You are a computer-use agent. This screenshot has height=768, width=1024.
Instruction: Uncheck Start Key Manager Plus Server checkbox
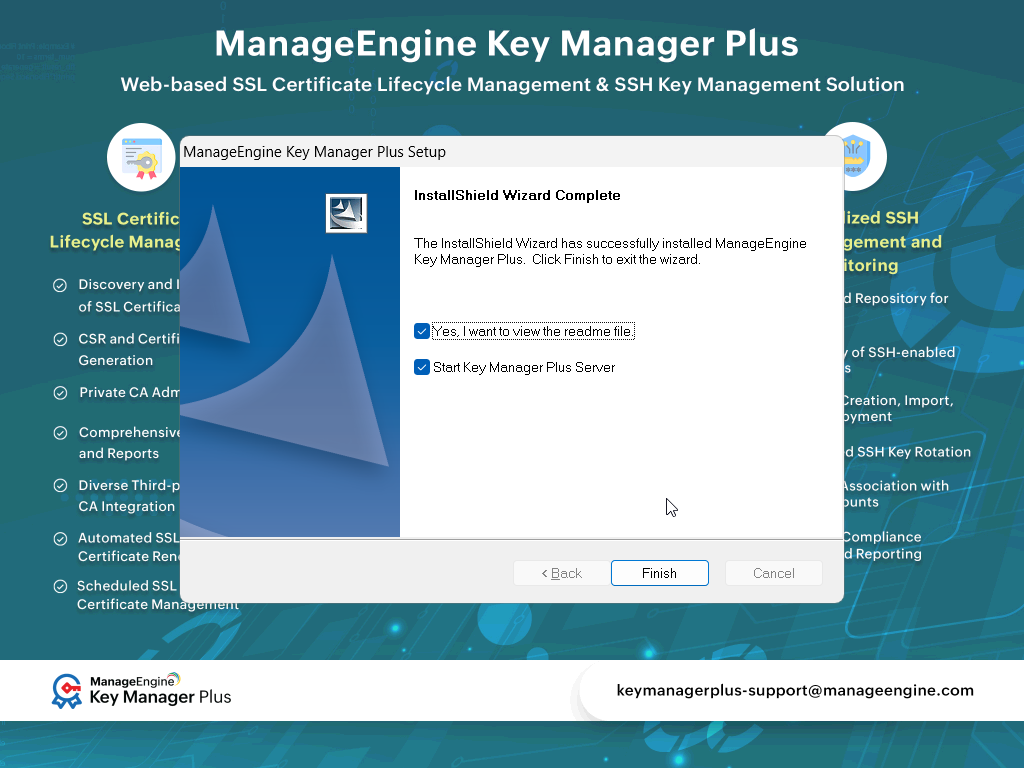pos(422,367)
